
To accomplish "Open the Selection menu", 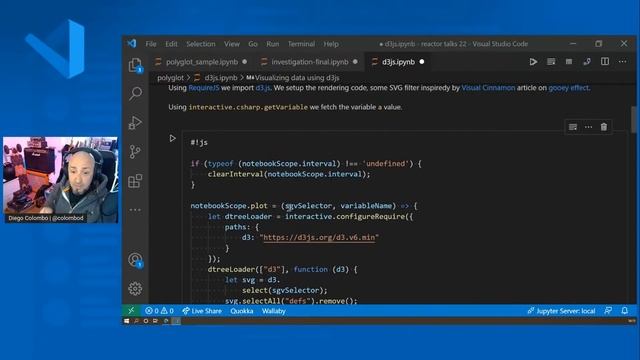I will 201,44.
